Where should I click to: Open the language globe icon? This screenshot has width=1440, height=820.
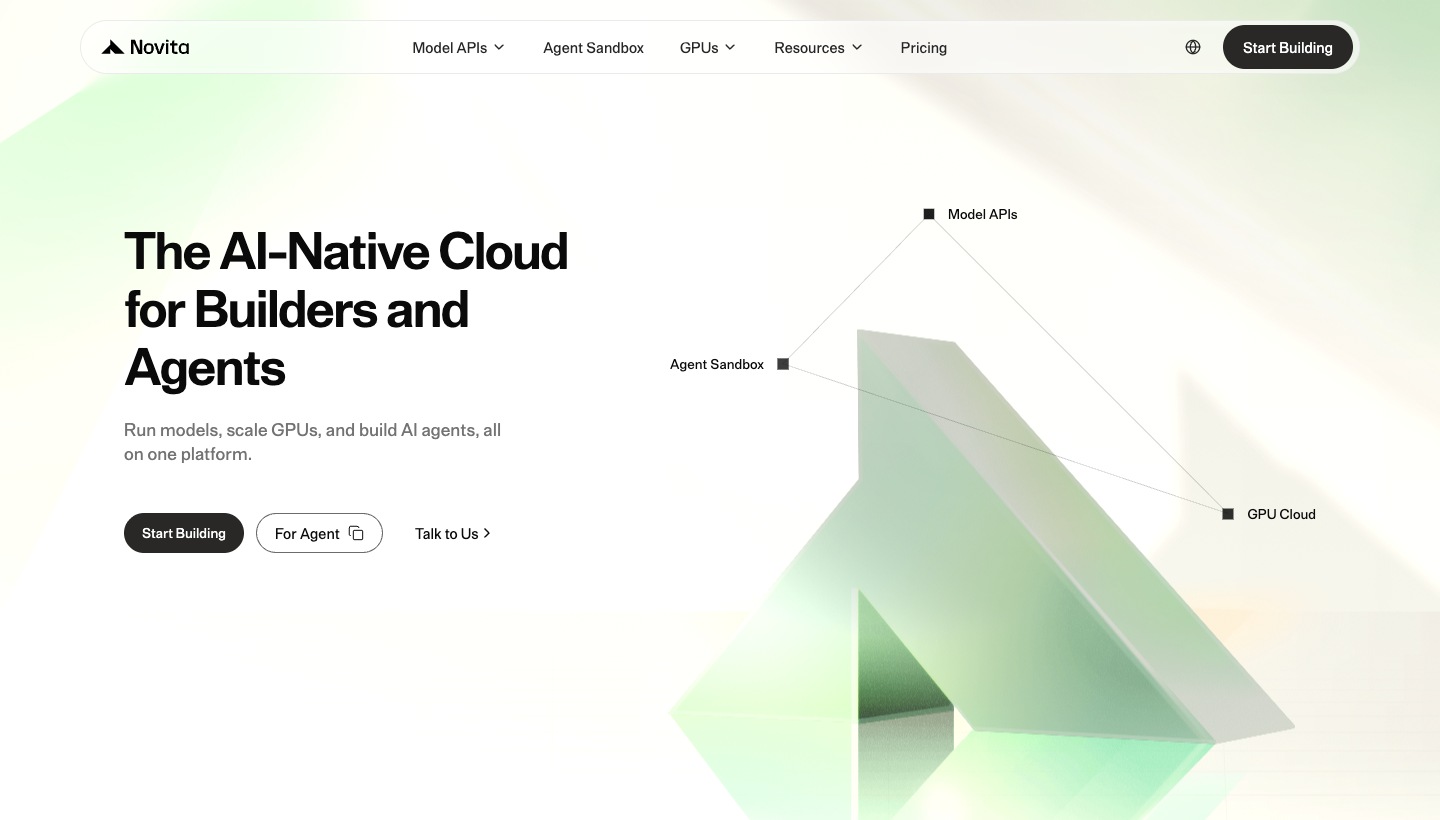[1193, 47]
